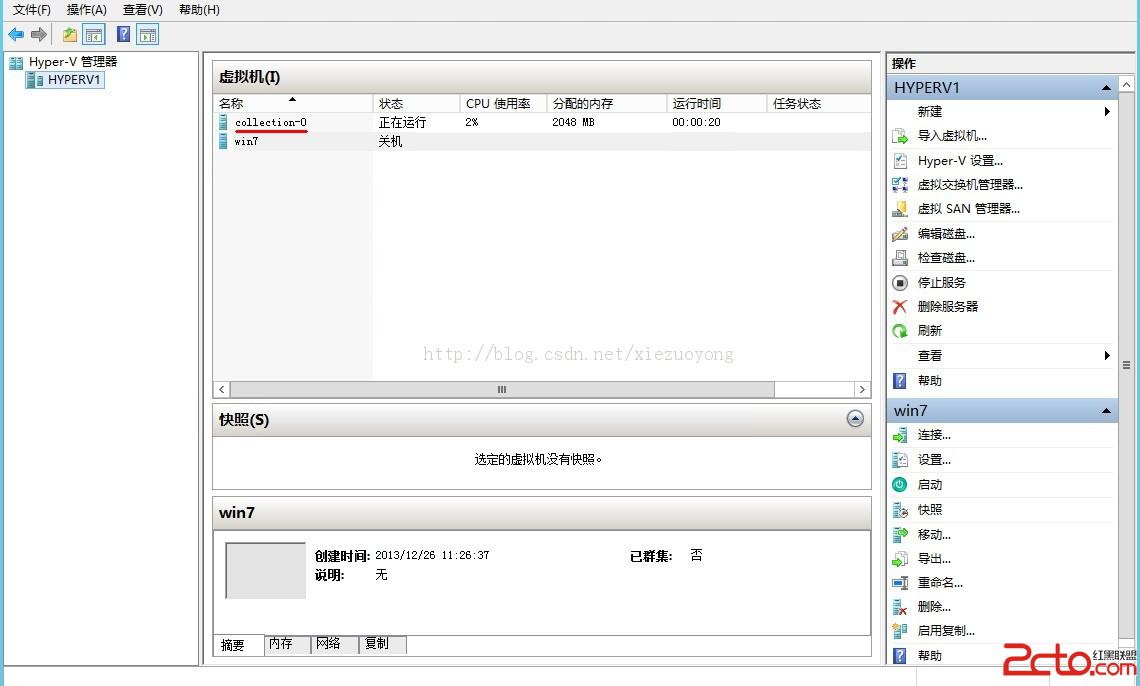
Task: Sort by 名称 column header
Action: 293,103
